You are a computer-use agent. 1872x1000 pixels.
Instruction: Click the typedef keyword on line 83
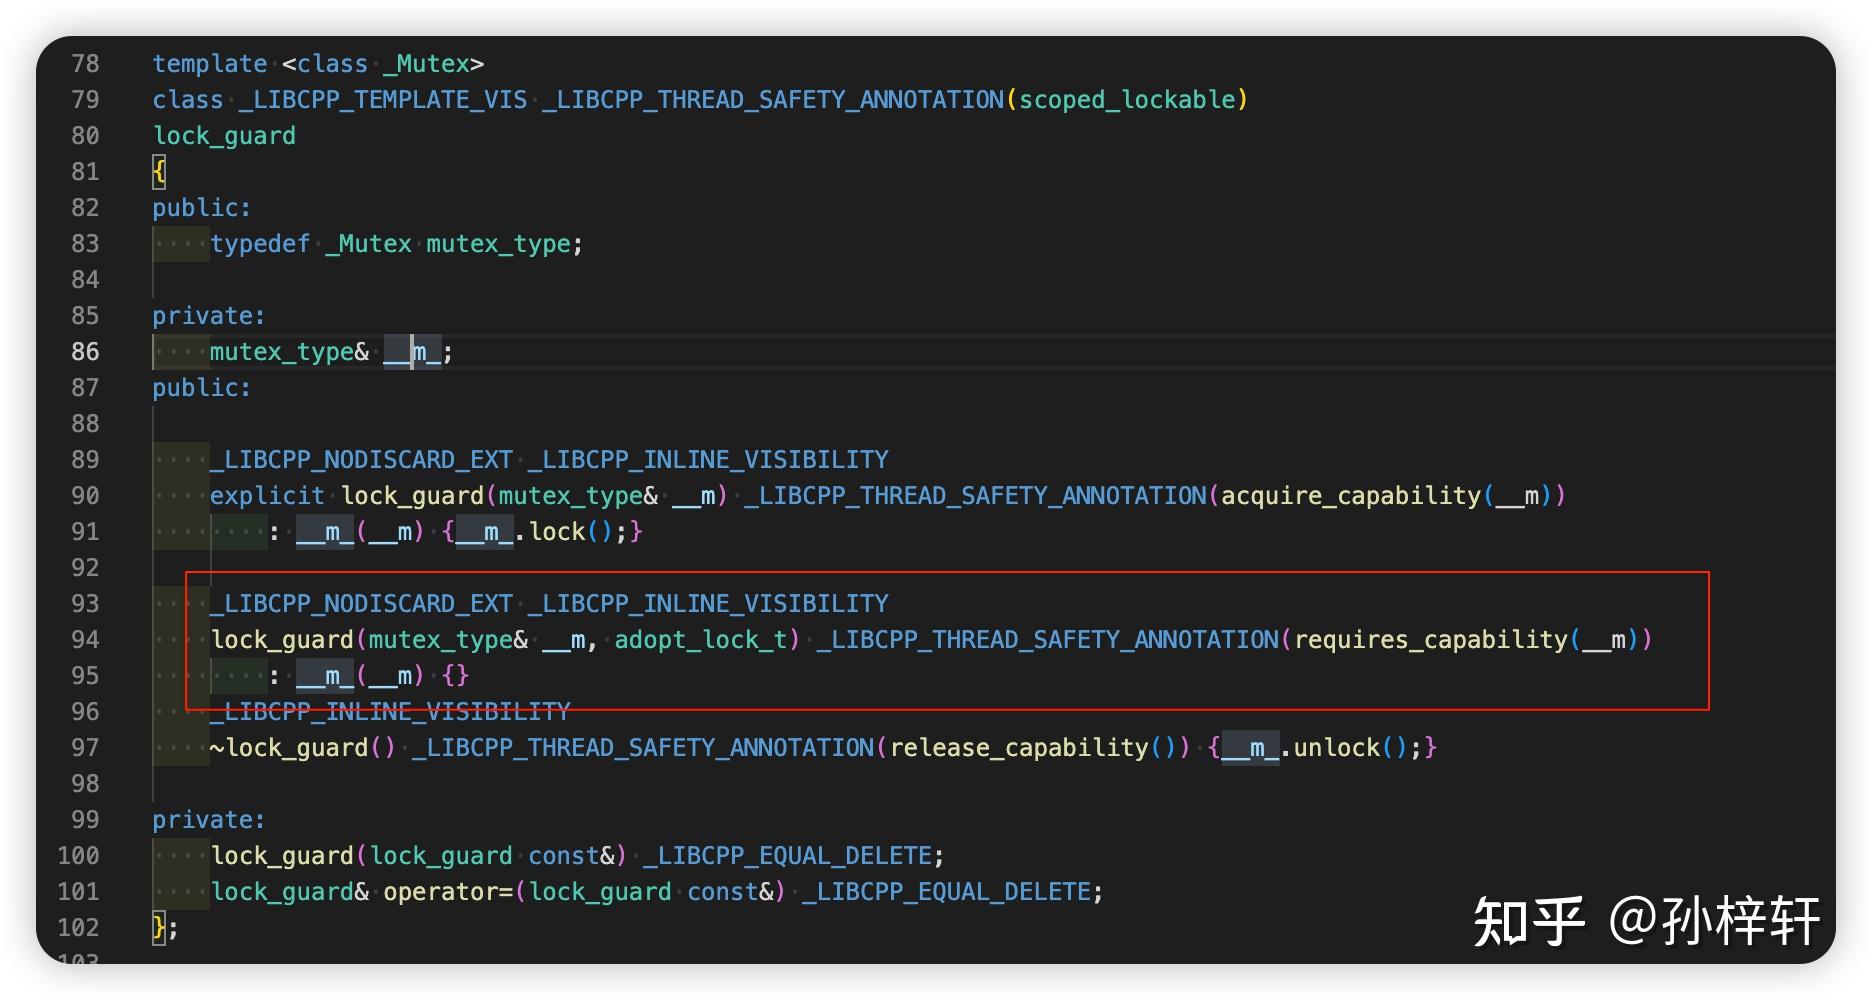coord(260,244)
